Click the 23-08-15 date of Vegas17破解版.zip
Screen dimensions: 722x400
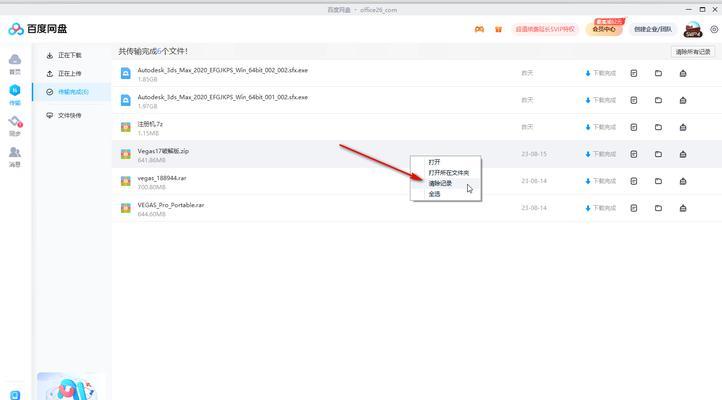click(x=534, y=154)
